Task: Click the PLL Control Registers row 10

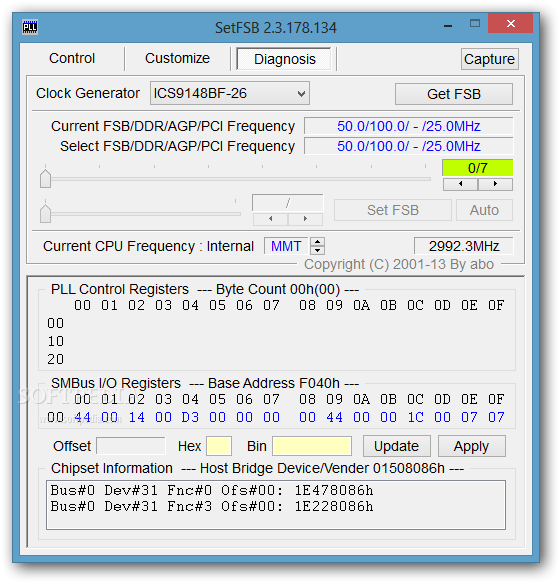Action: (x=55, y=341)
